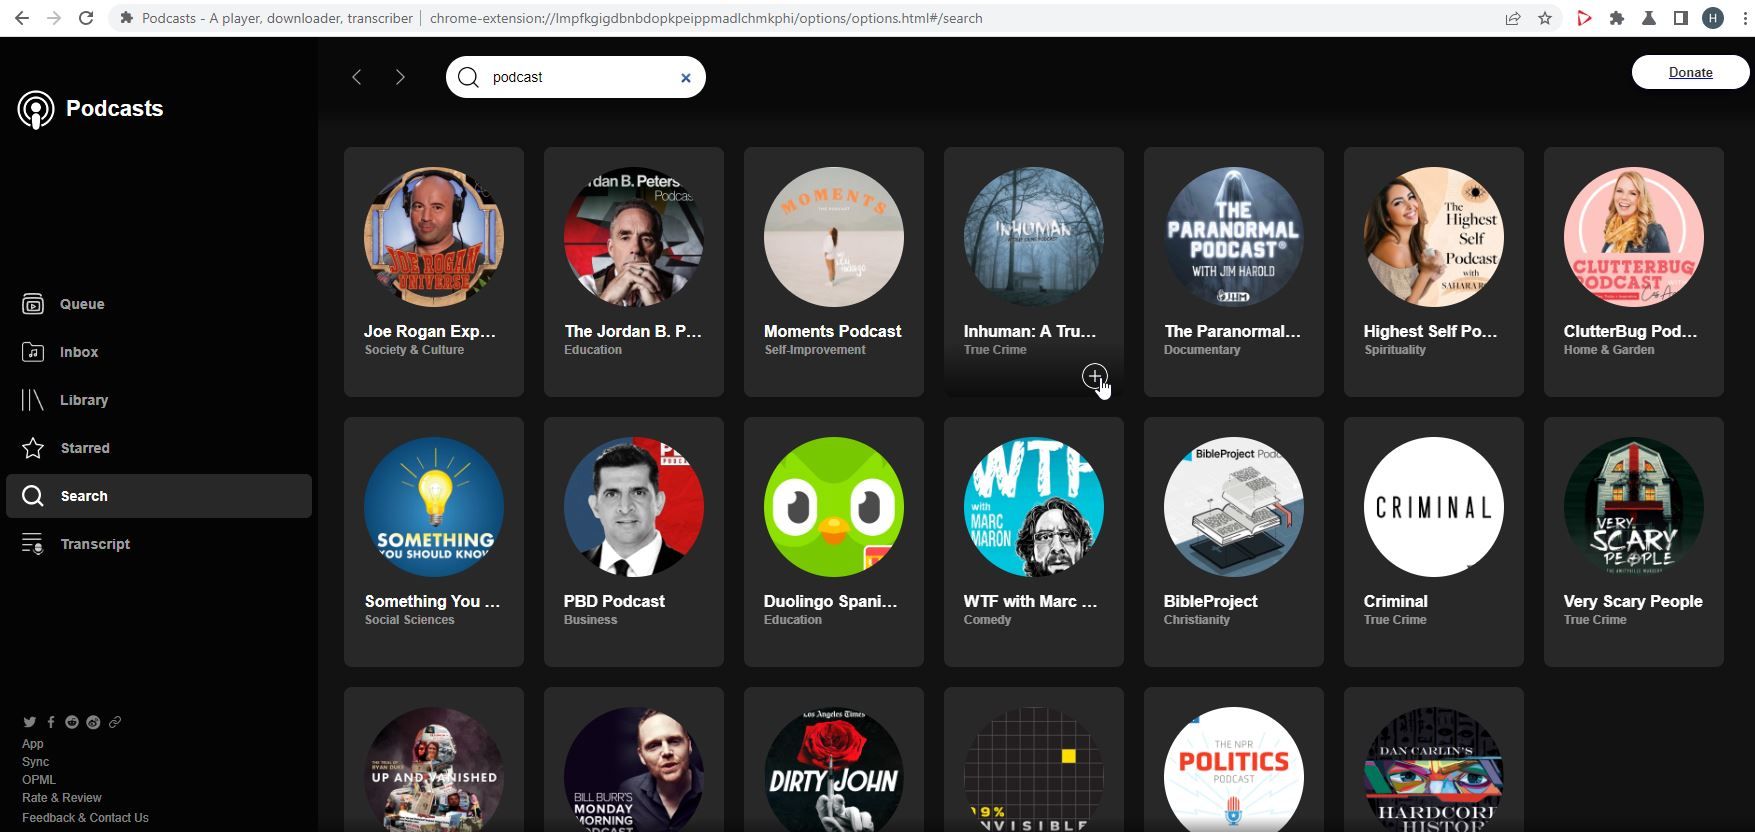Open PBD Podcast artwork
Screen dimensions: 1755x832
pos(634,507)
